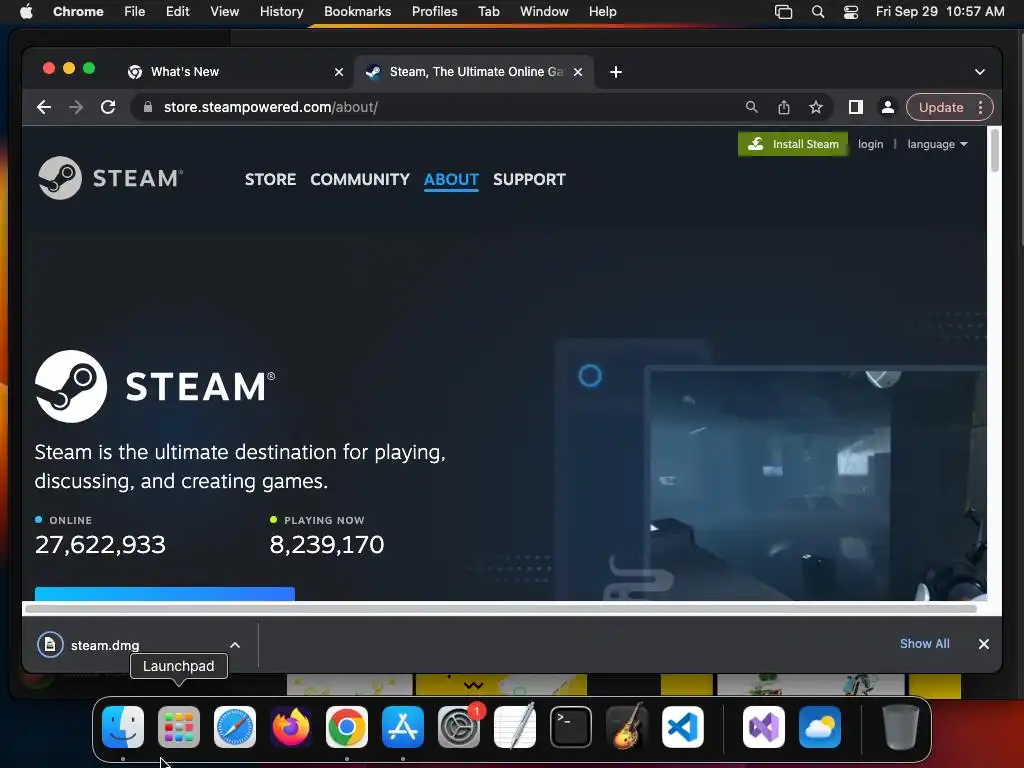Click the login link
1024x768 pixels.
coord(870,144)
